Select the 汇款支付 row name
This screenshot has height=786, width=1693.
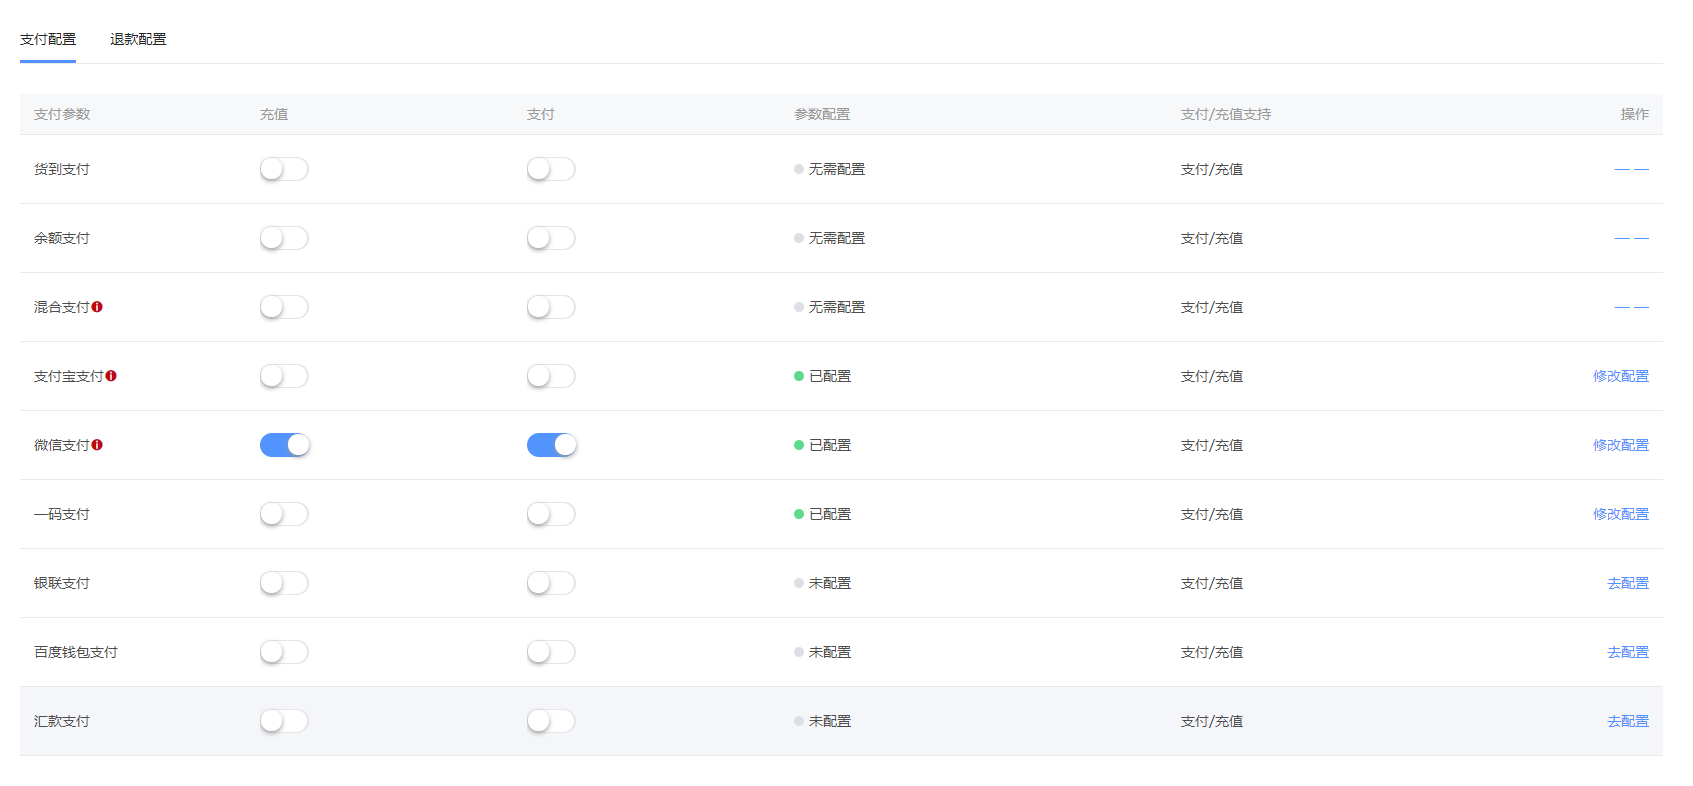pos(62,721)
